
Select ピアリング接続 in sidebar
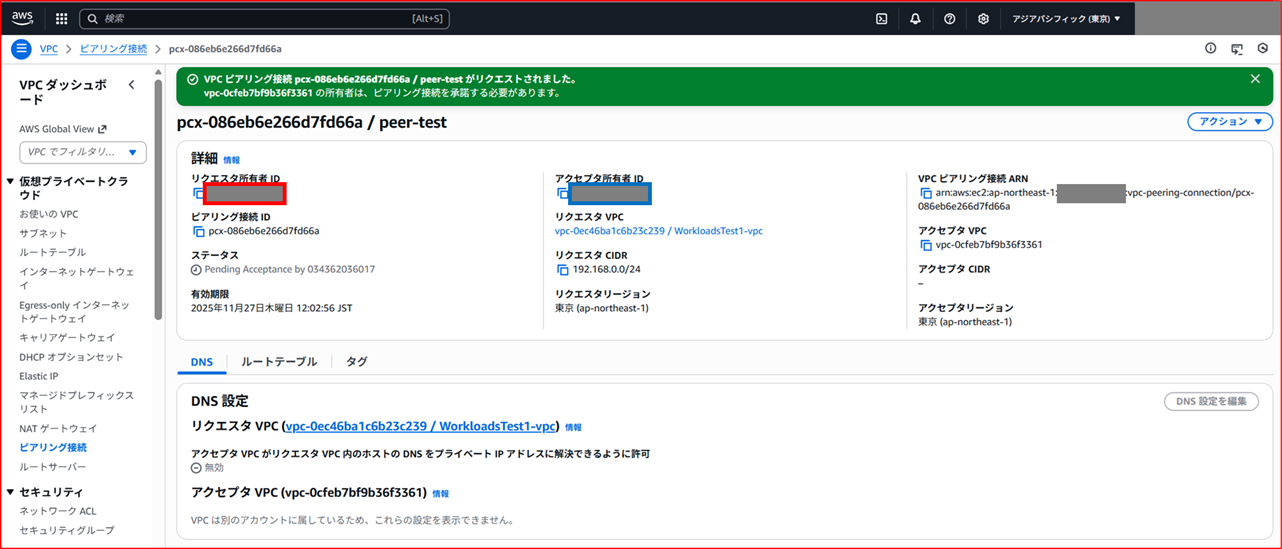tap(53, 447)
